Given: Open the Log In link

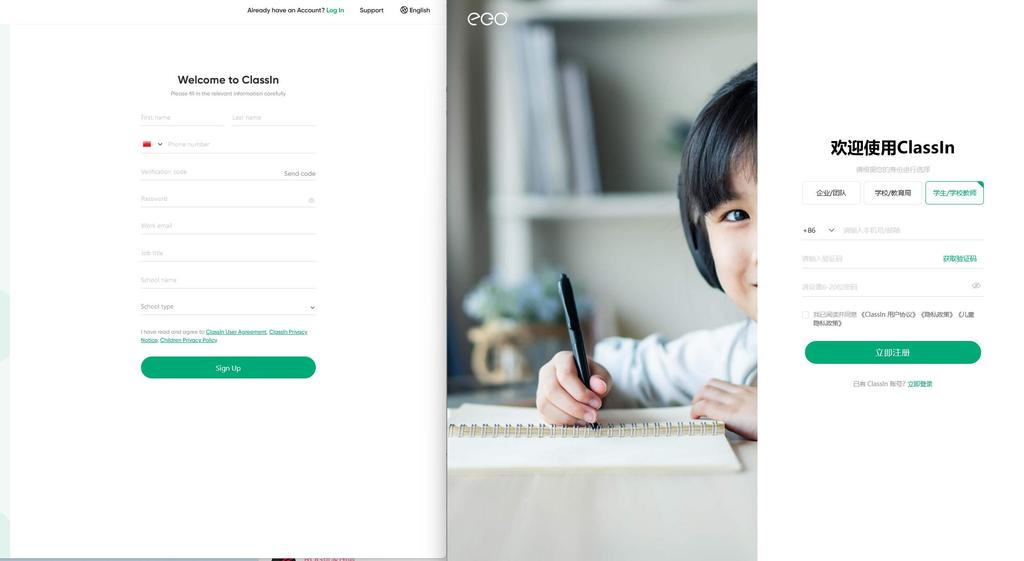Looking at the screenshot, I should [x=335, y=10].
